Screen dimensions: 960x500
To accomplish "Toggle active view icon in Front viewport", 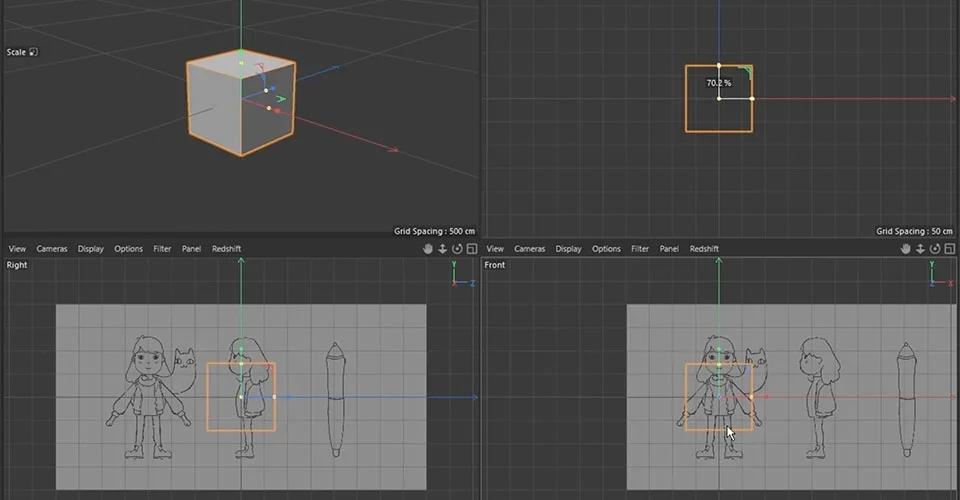I will 950,248.
